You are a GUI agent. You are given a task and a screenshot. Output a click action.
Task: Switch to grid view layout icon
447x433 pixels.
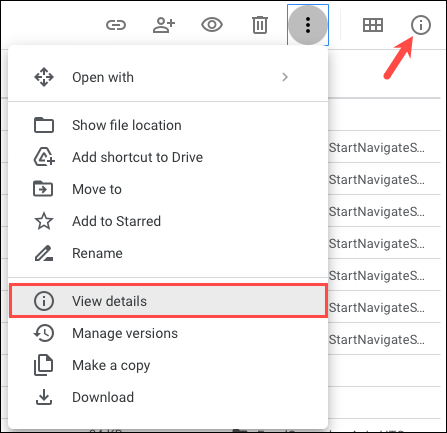coord(373,25)
